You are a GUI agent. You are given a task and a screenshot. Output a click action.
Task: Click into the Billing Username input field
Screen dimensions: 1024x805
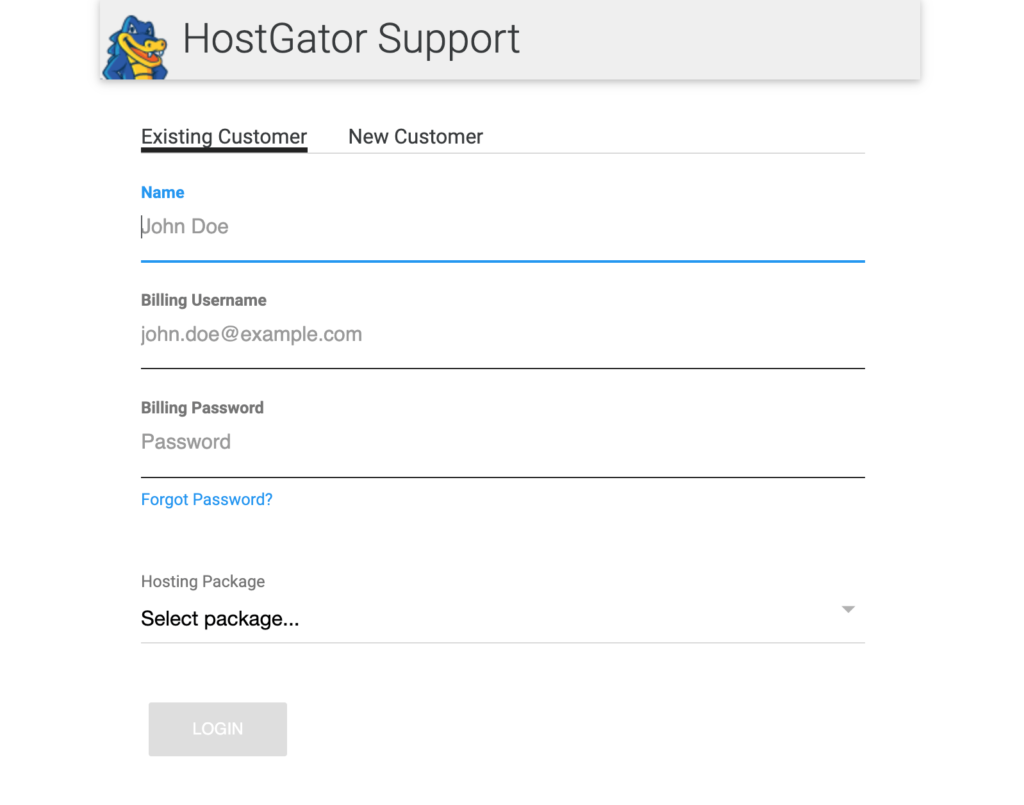tap(500, 335)
